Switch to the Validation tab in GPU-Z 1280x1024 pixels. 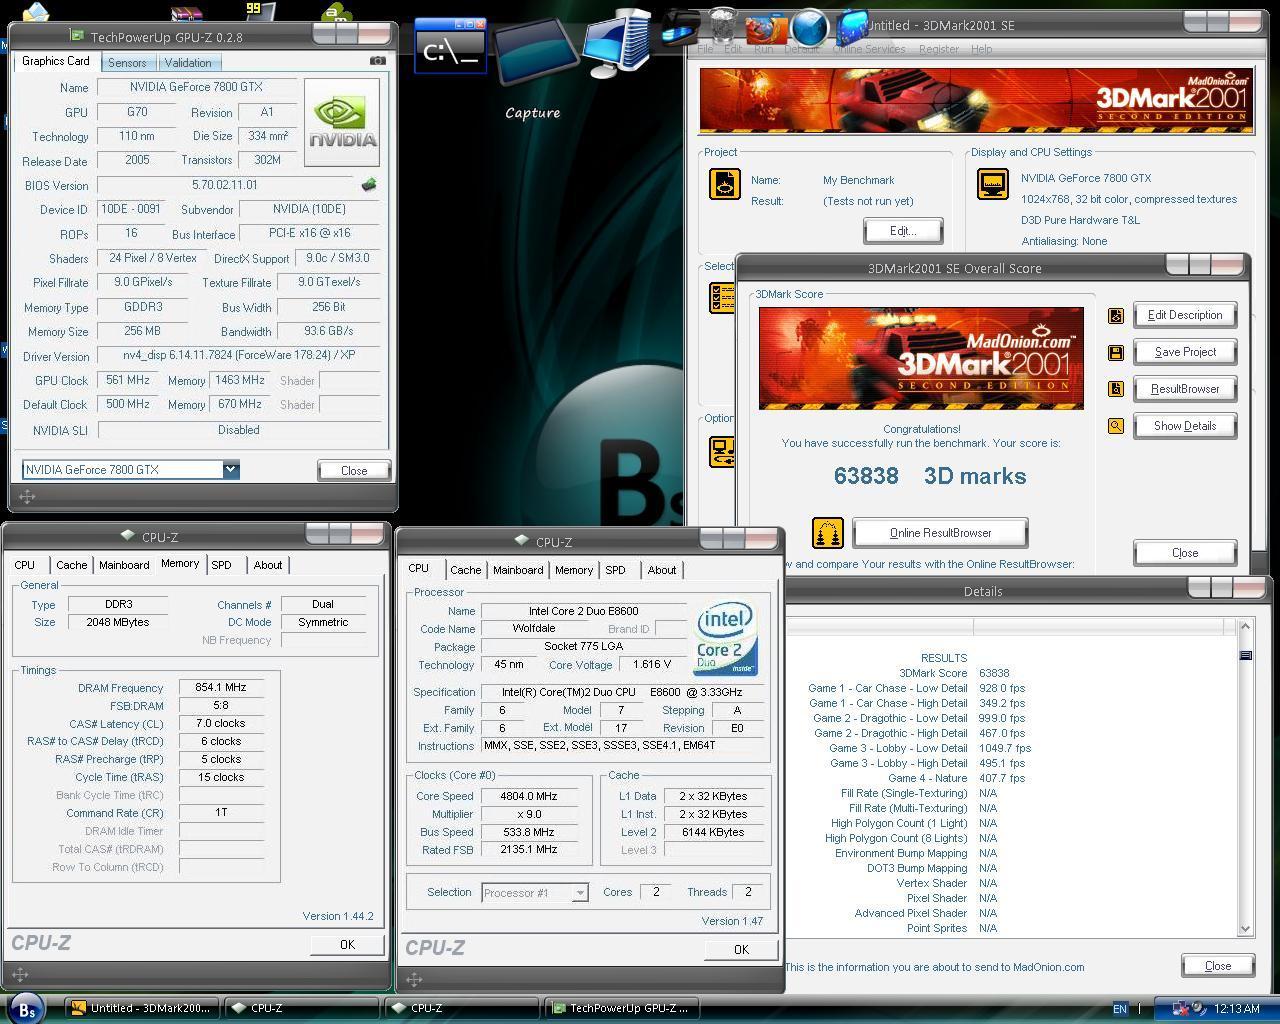tap(188, 62)
